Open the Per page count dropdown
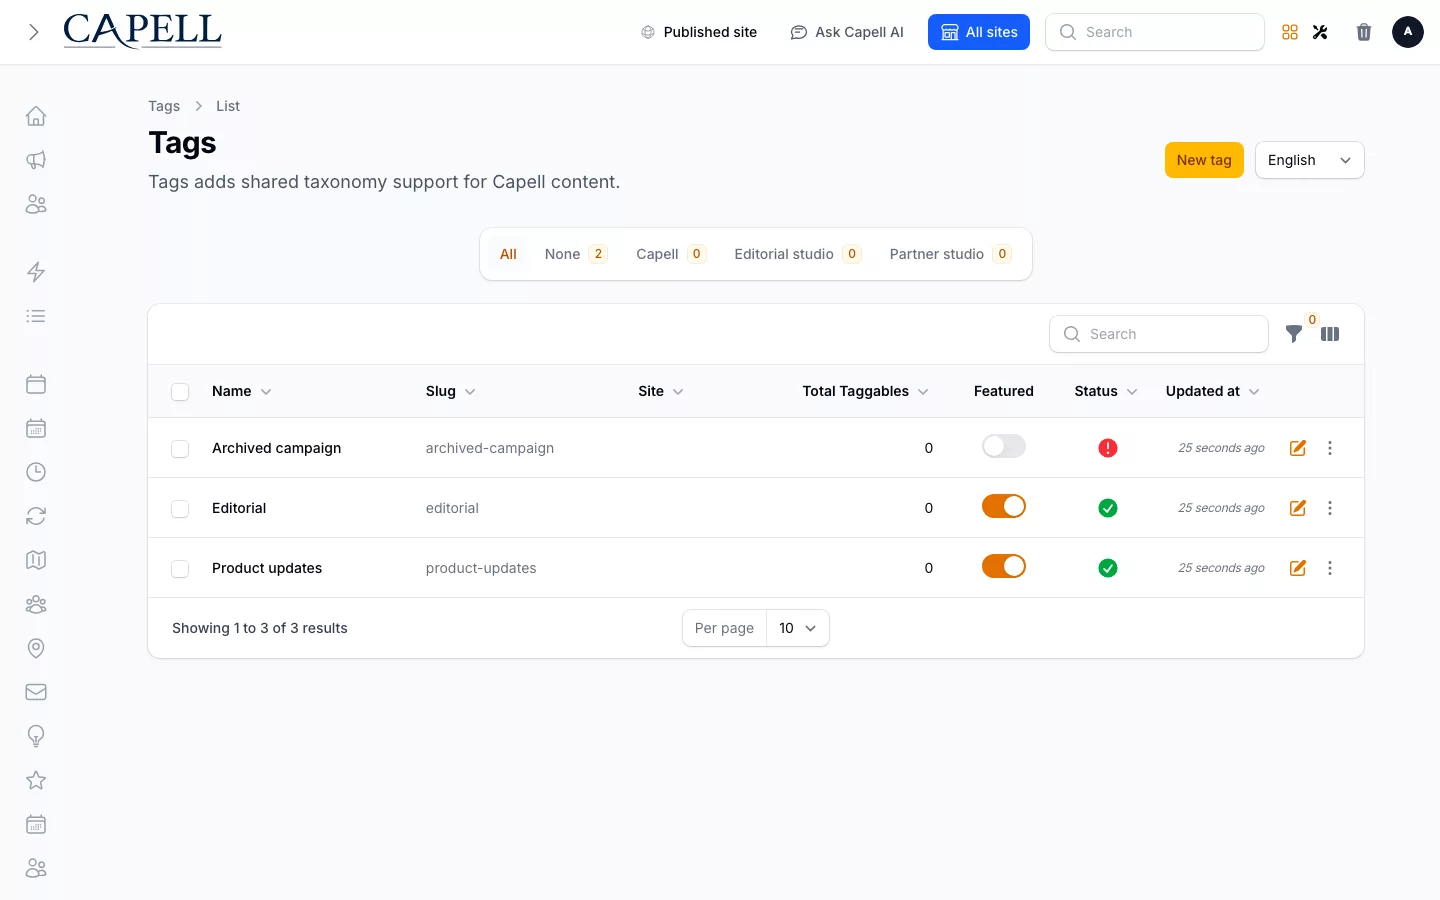Screen dimensions: 1440x900 [x=798, y=628]
